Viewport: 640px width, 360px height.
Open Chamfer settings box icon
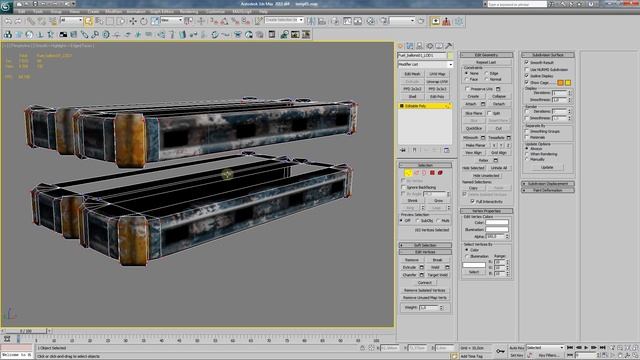(422, 275)
